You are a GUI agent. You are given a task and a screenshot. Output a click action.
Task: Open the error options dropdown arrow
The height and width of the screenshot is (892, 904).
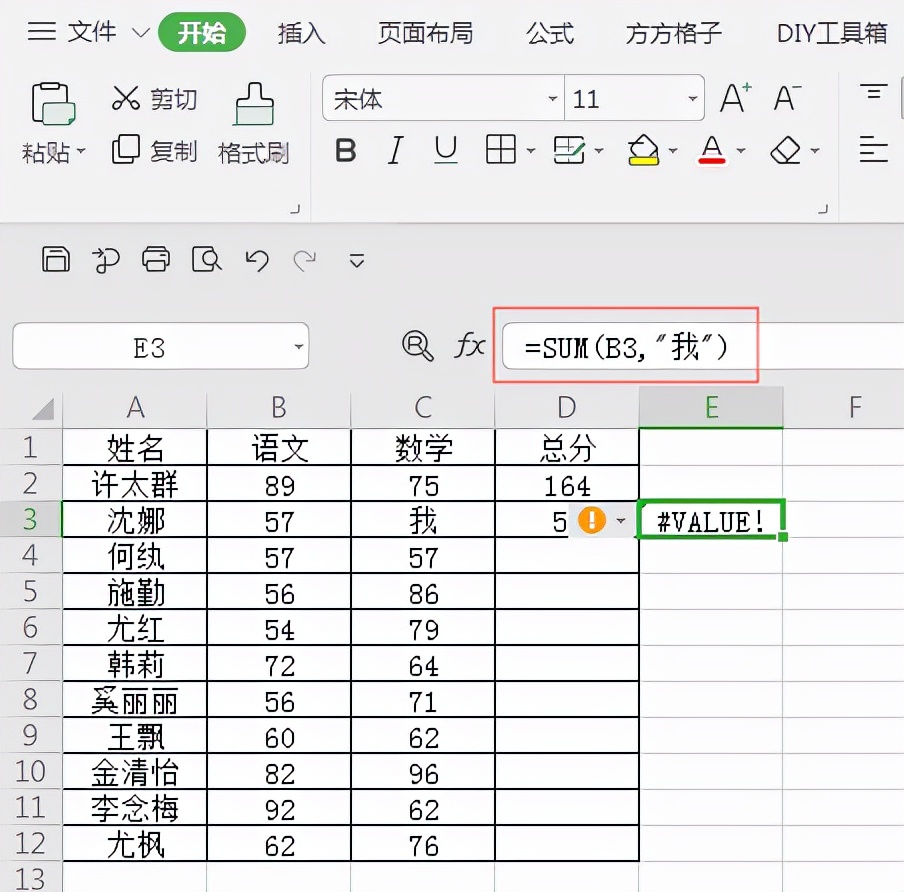[621, 521]
